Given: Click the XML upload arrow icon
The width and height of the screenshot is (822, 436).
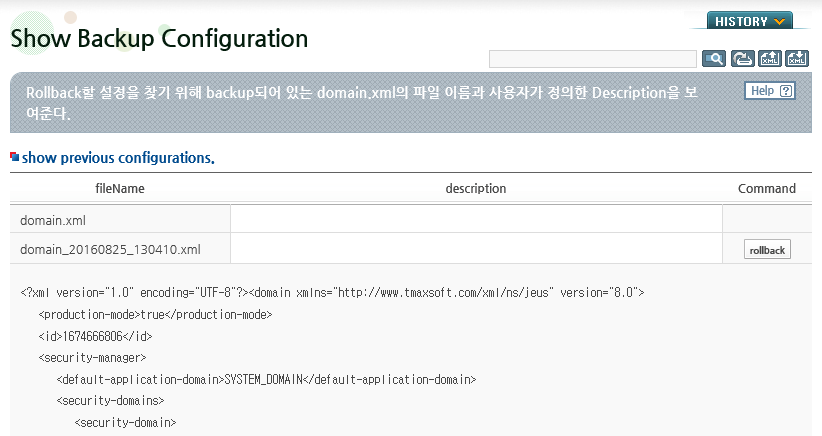Looking at the screenshot, I should click(770, 59).
